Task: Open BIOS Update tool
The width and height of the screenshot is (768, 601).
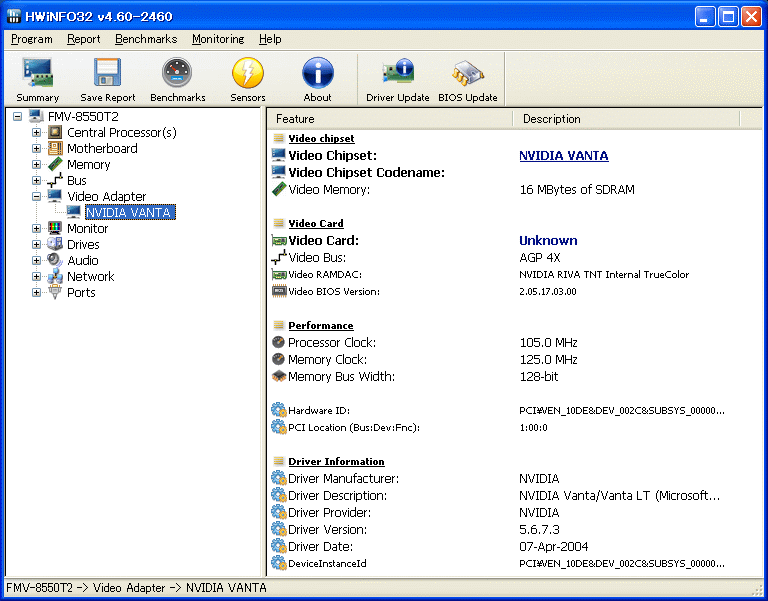Action: pyautogui.click(x=467, y=79)
